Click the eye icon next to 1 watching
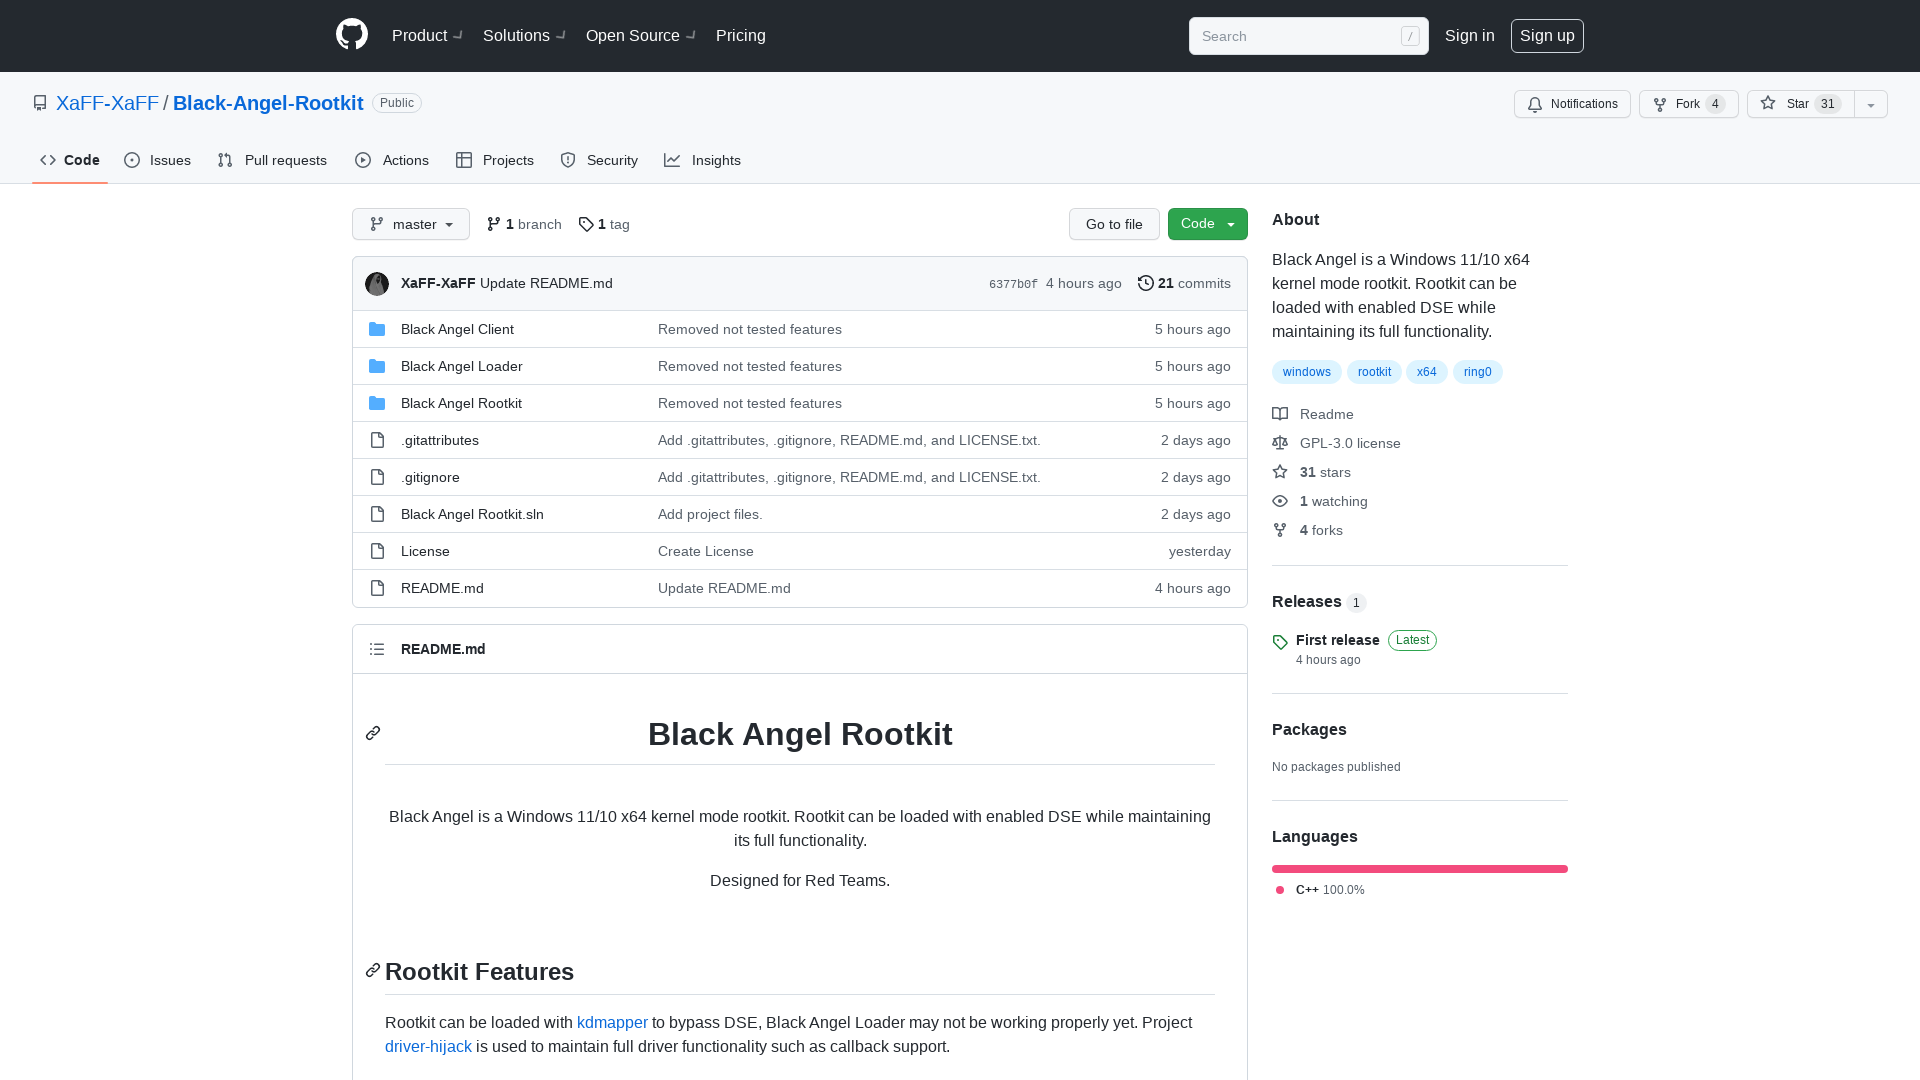 (x=1280, y=501)
